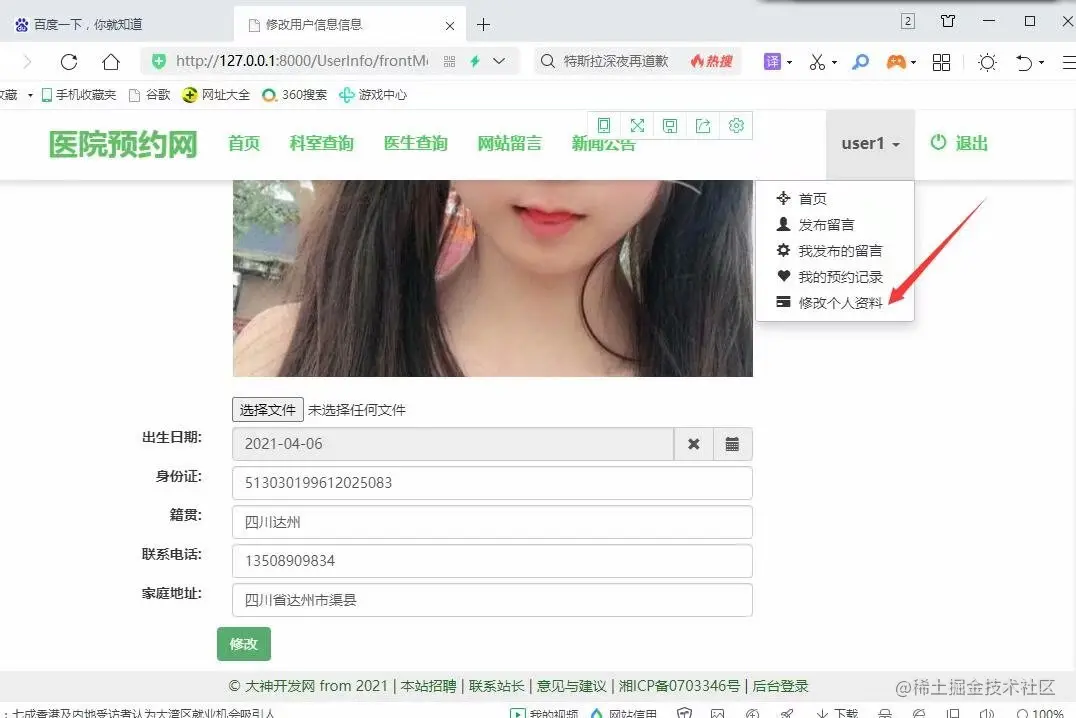
Task: Click the user profile photo
Action: click(493, 278)
